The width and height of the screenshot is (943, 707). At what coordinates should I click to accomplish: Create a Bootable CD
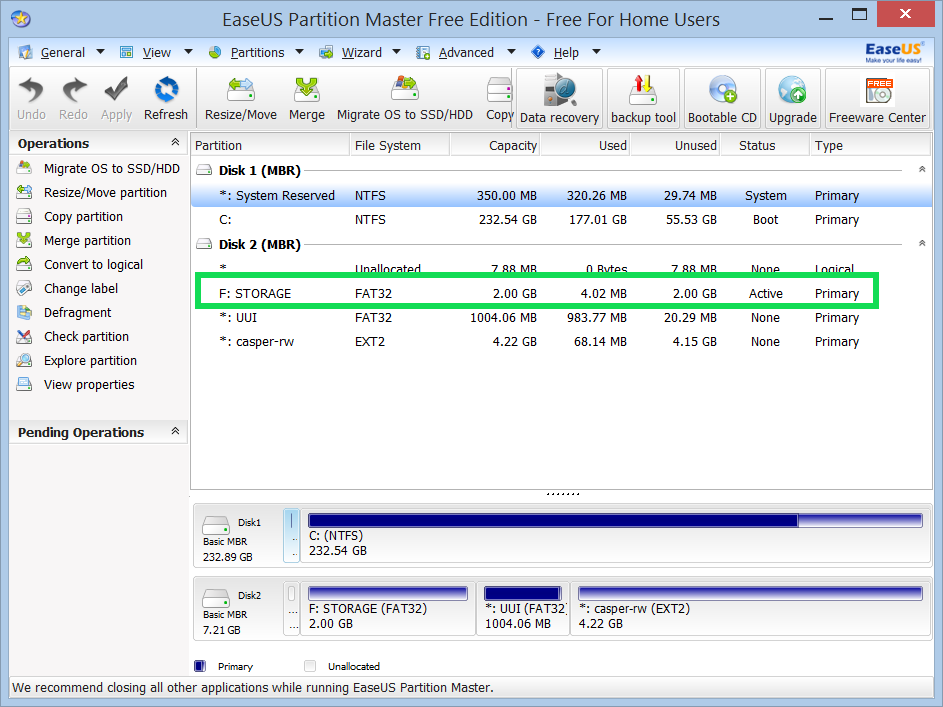coord(722,98)
